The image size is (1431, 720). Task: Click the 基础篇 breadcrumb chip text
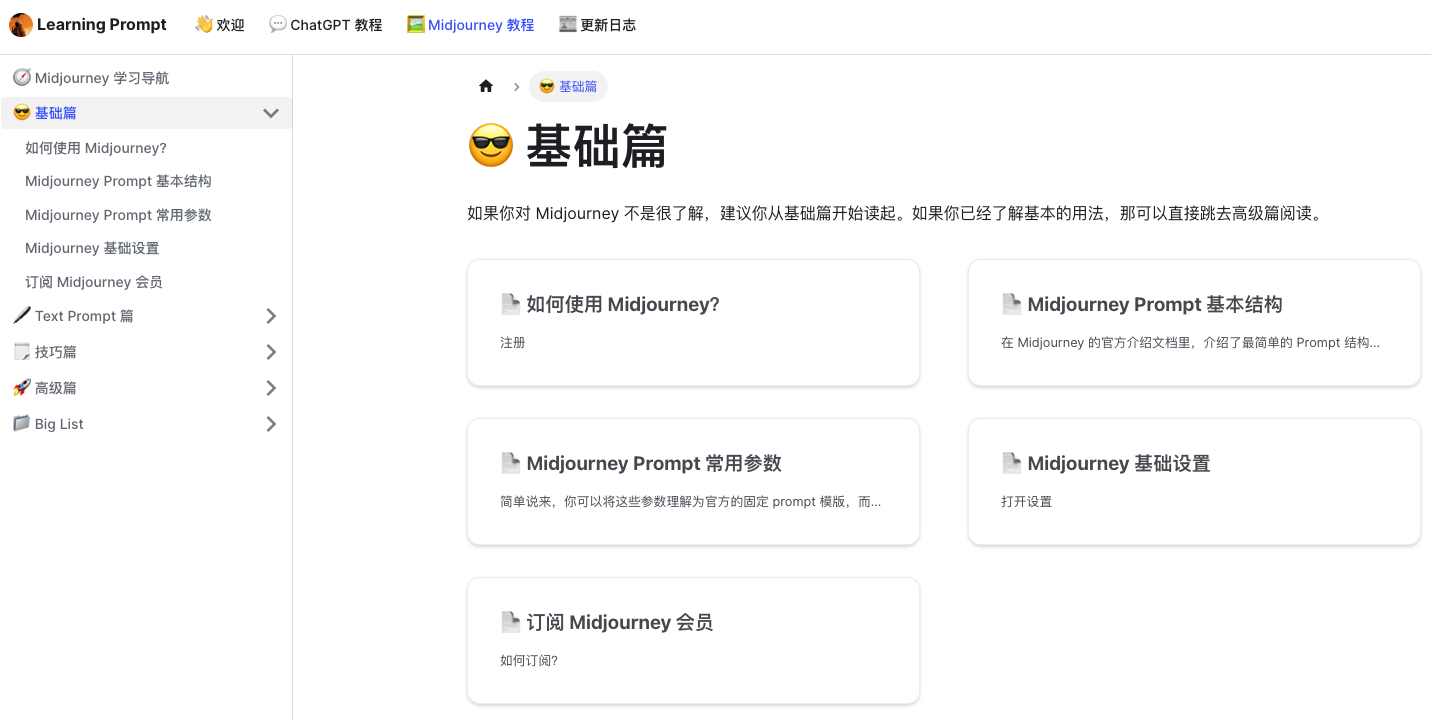(578, 87)
